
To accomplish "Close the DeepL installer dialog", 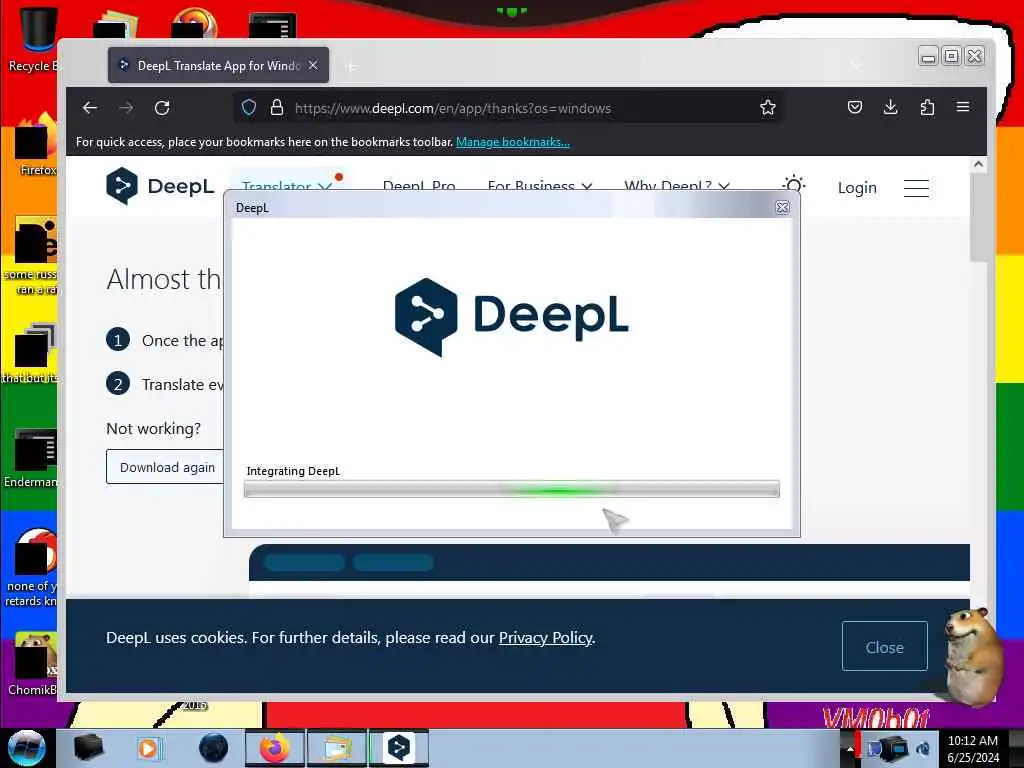I will [782, 208].
